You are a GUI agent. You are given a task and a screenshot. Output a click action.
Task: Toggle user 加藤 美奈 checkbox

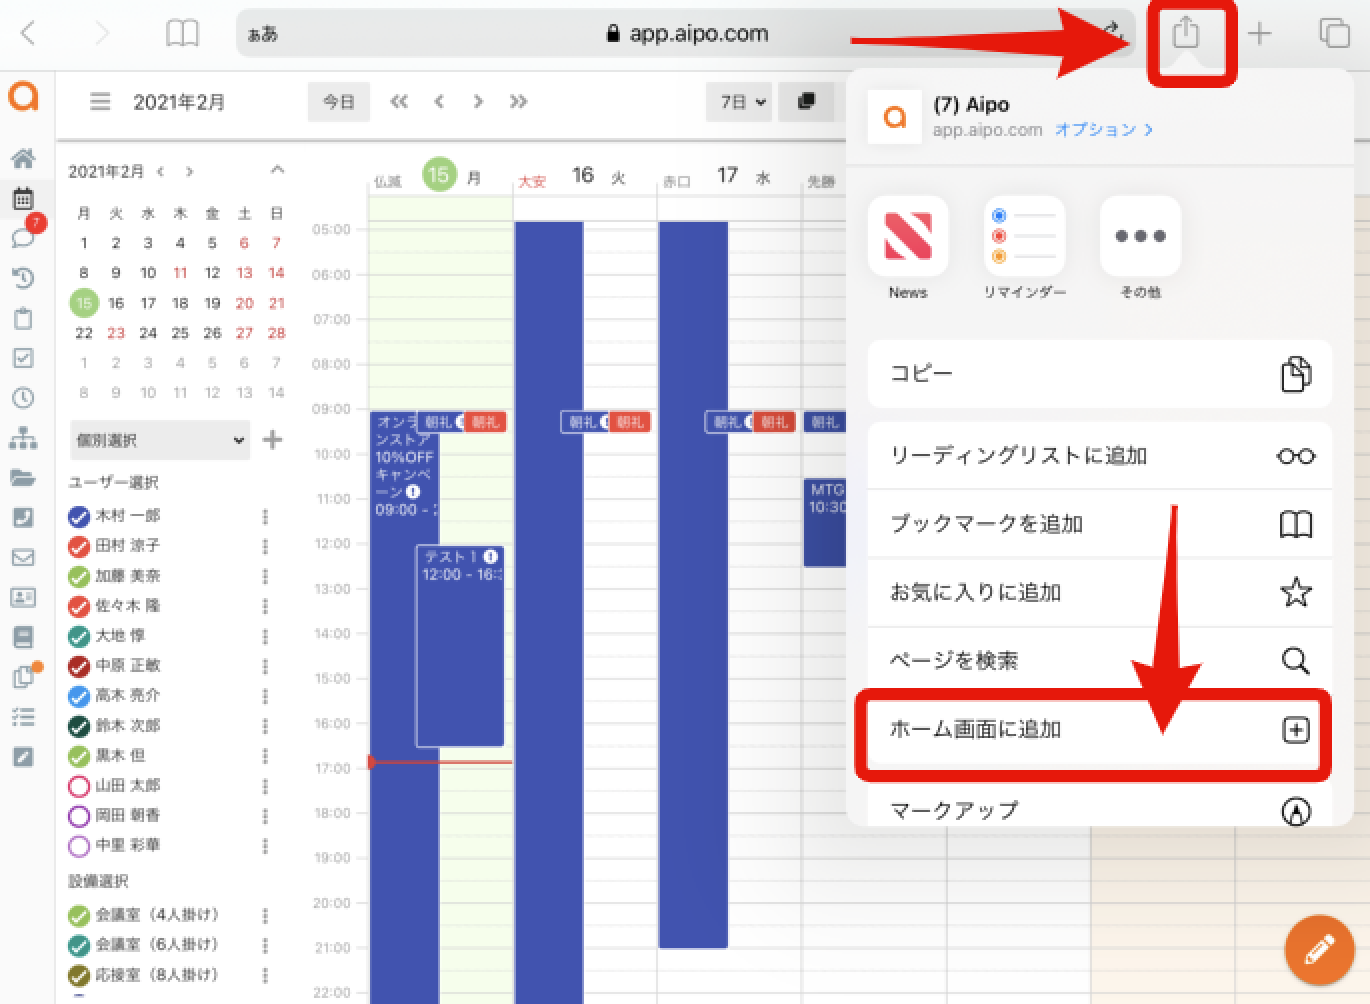(79, 577)
